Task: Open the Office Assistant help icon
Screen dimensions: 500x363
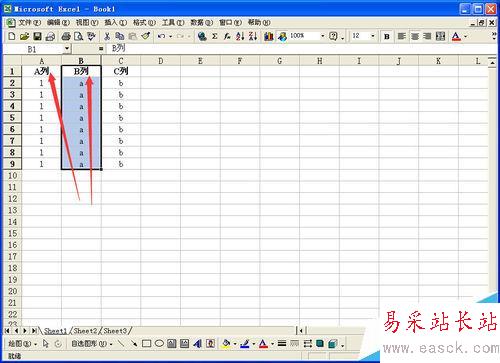Action: click(333, 36)
